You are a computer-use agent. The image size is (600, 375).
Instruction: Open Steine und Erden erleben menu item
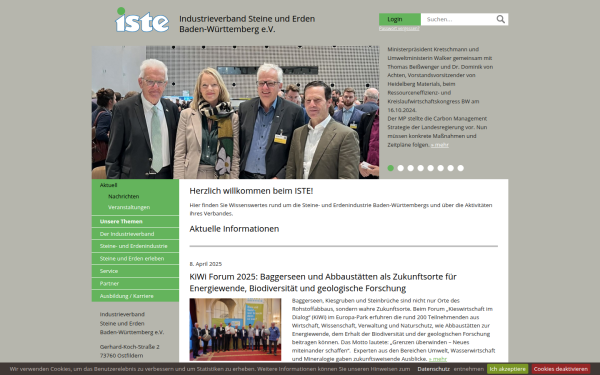135,259
